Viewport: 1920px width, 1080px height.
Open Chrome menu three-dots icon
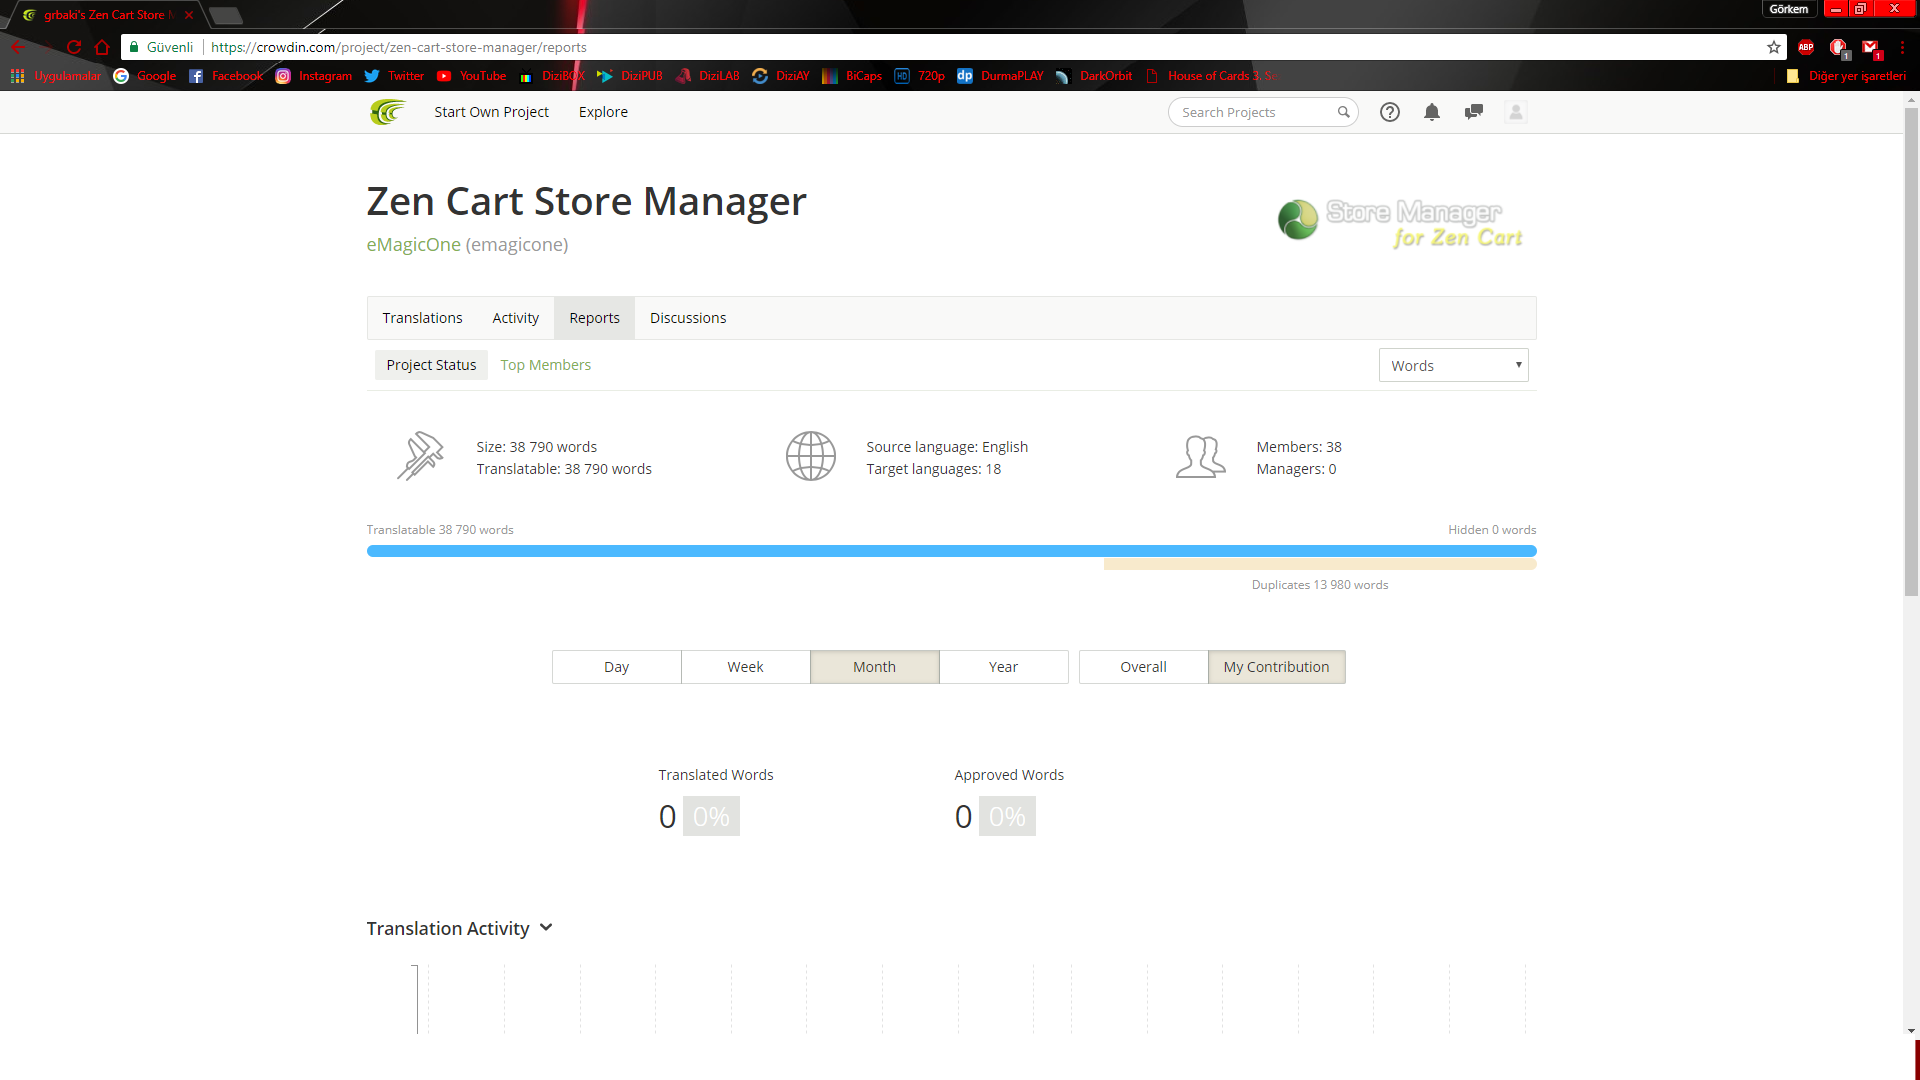(1902, 47)
